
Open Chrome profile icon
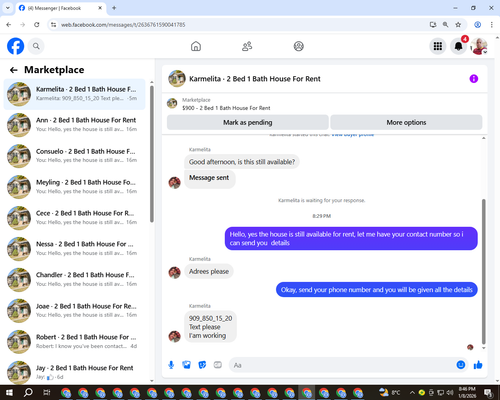[478, 25]
